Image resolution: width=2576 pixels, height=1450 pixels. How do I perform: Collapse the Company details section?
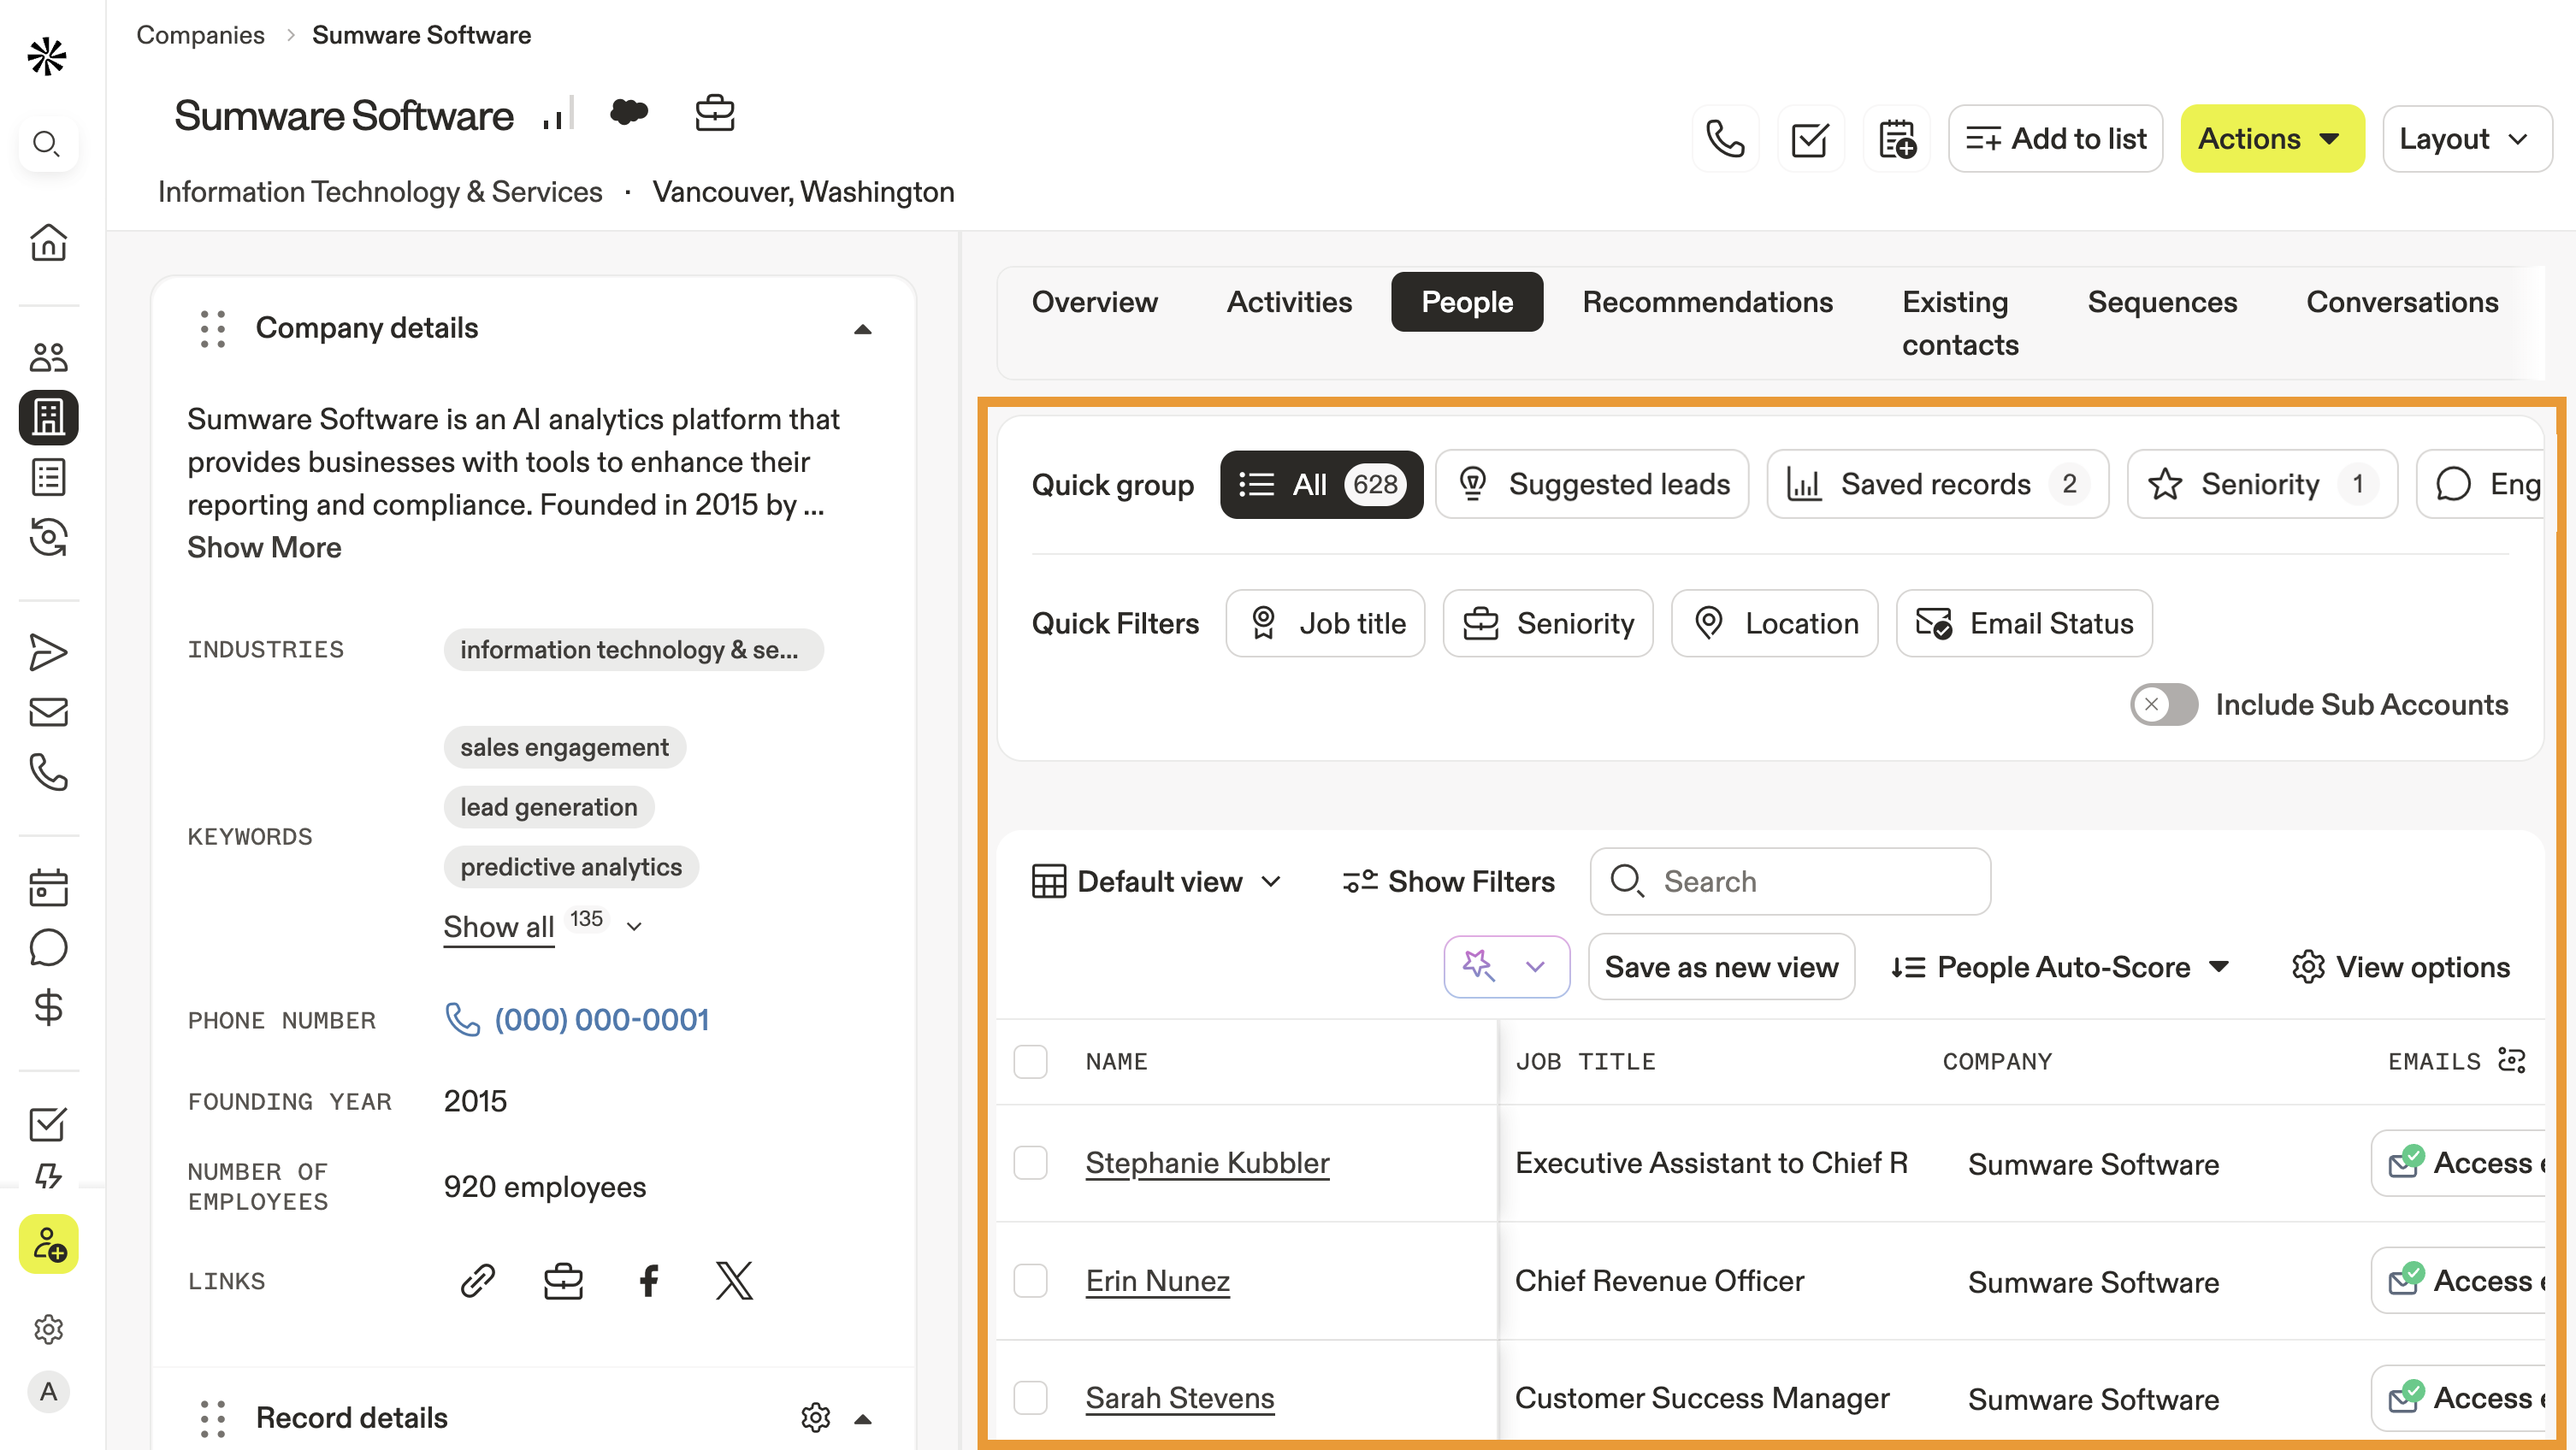point(862,329)
